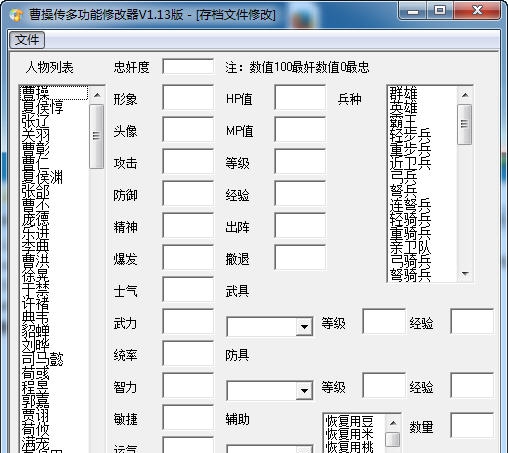Click the 数量 quantity input field
508x453 pixels.
[x=472, y=425]
